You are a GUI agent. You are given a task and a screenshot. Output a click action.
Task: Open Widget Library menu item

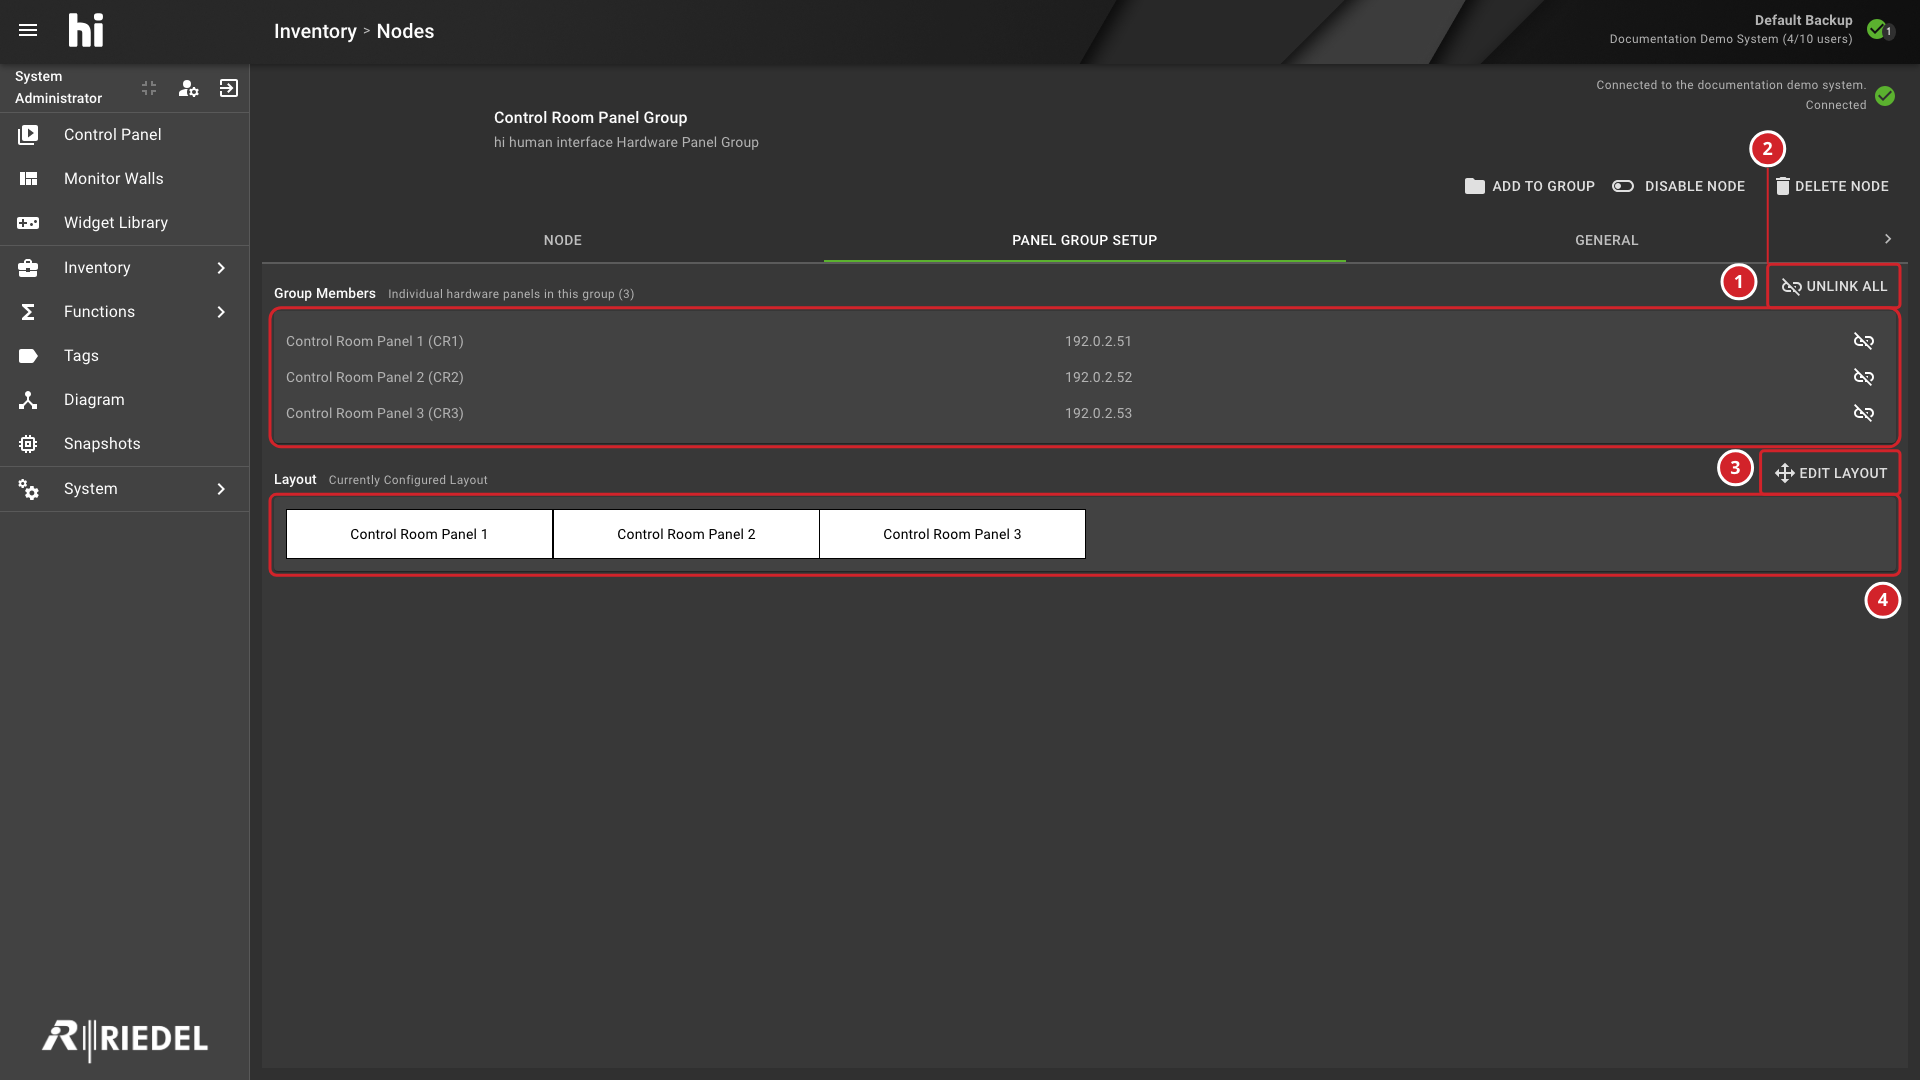pyautogui.click(x=124, y=222)
